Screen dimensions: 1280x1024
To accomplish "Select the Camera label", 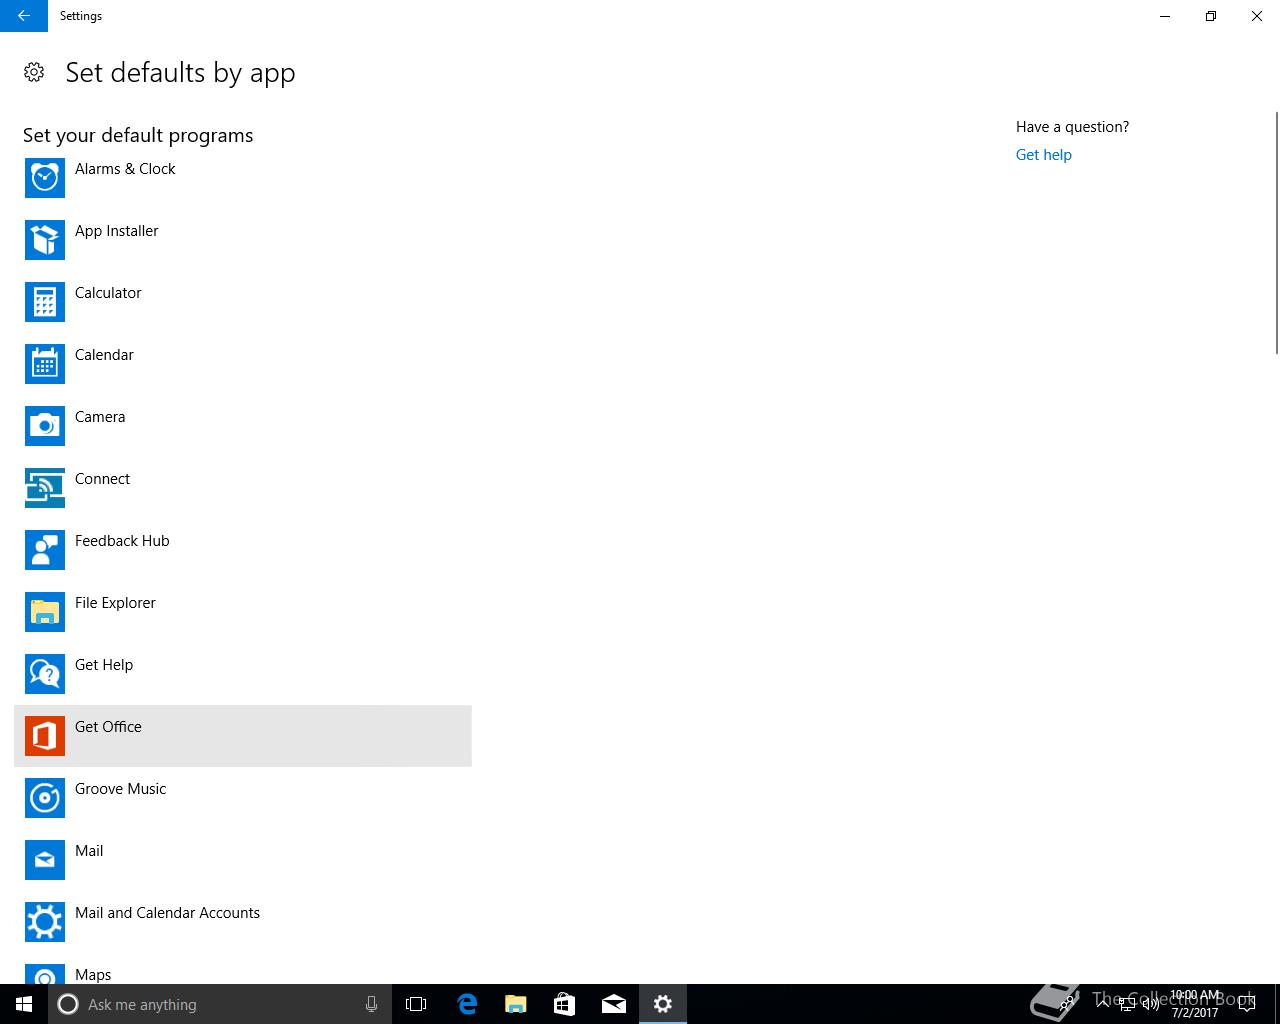I will click(x=100, y=417).
